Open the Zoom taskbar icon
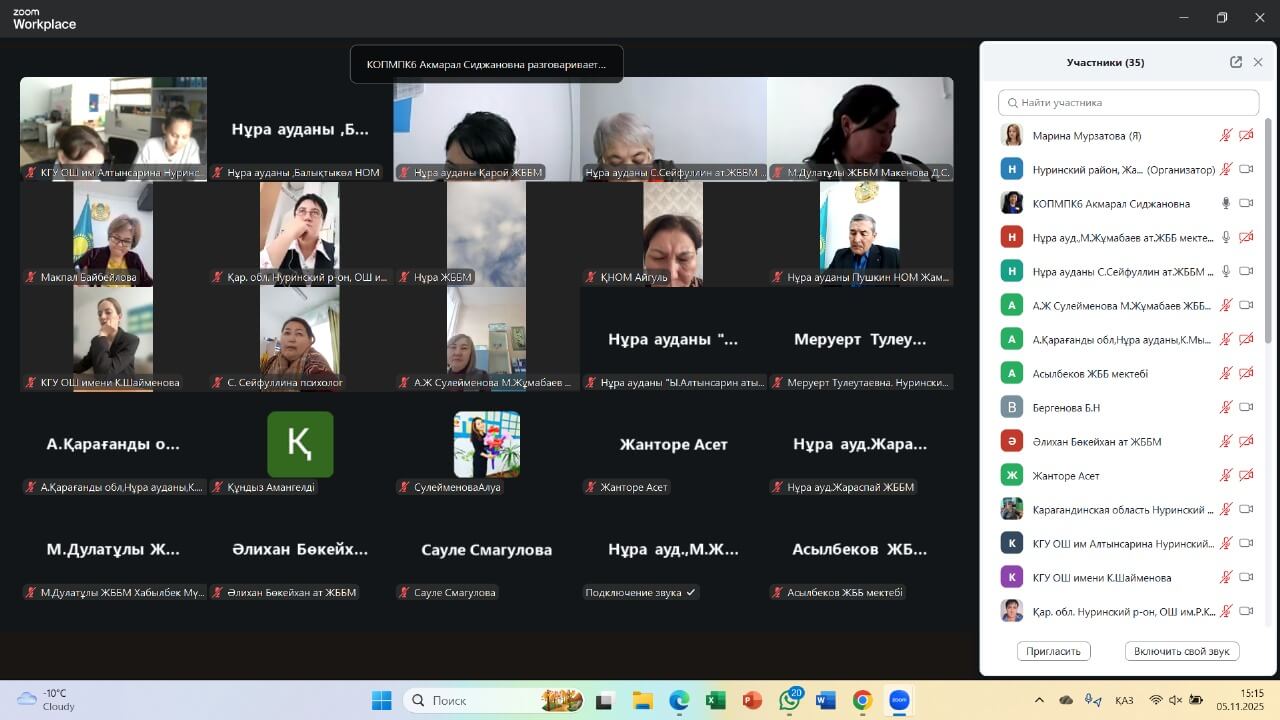 pyautogui.click(x=899, y=700)
